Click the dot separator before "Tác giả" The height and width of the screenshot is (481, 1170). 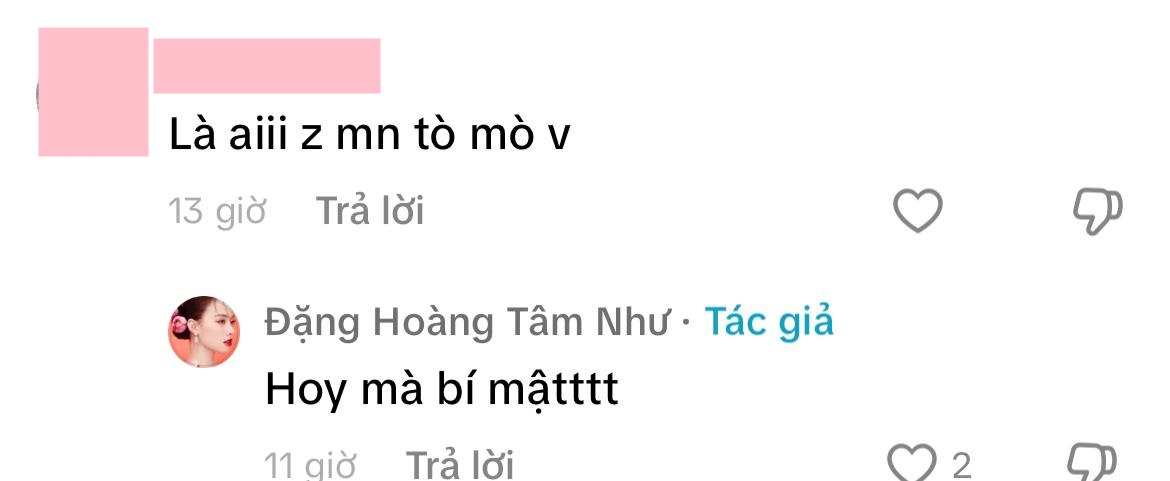pyautogui.click(x=686, y=324)
